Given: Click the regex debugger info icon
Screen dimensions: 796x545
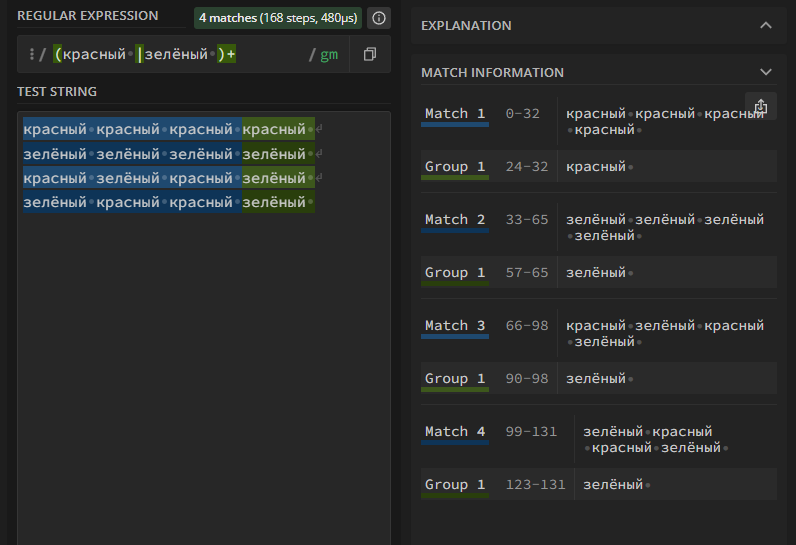Looking at the screenshot, I should coord(379,18).
